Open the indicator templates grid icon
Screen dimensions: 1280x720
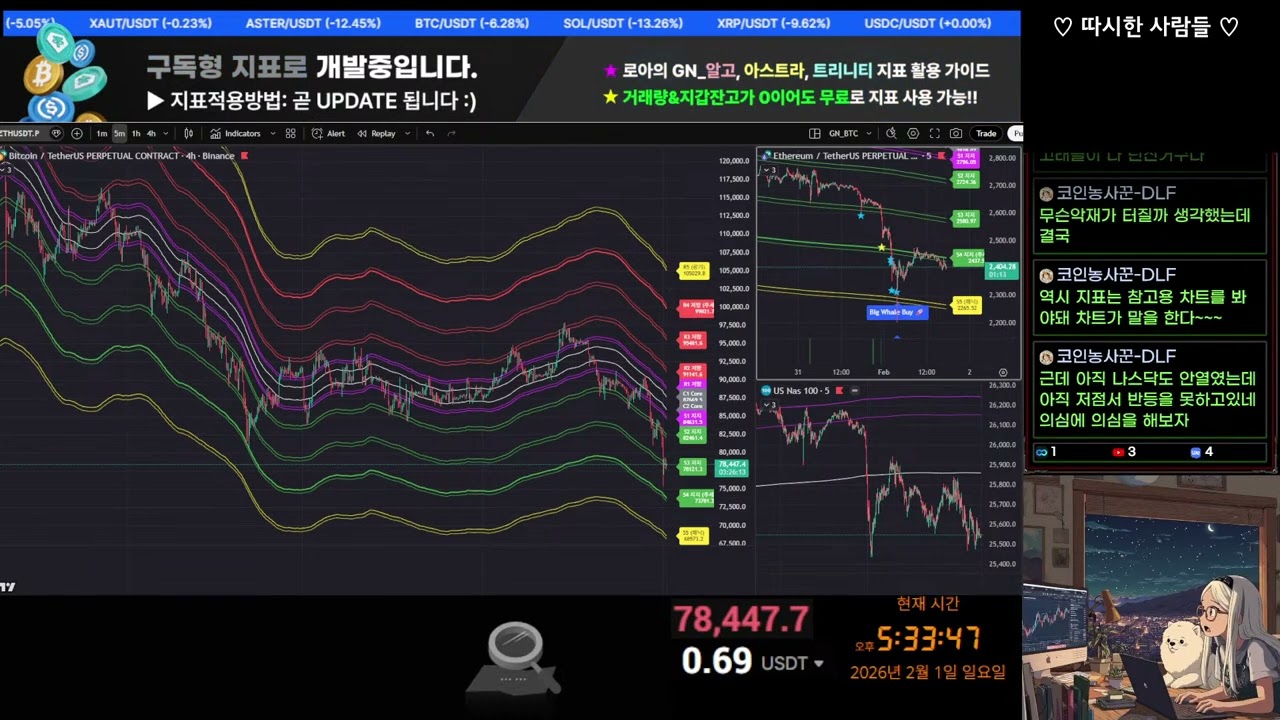point(290,133)
